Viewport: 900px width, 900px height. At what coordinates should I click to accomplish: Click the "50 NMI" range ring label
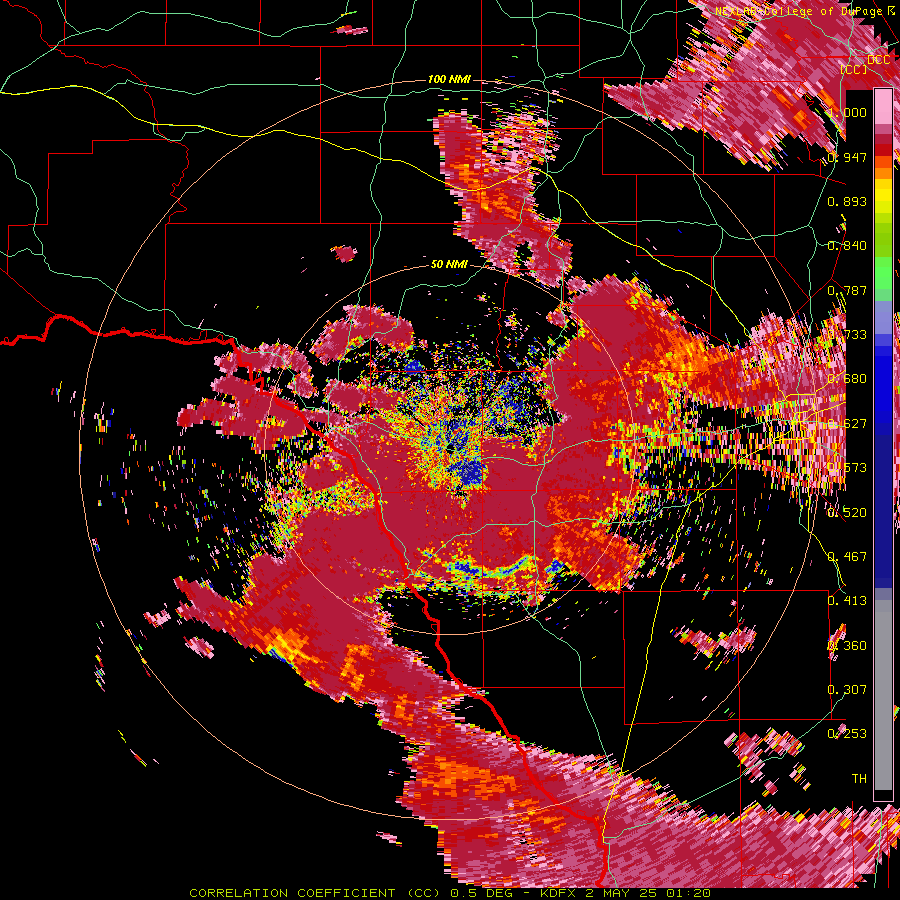(449, 264)
